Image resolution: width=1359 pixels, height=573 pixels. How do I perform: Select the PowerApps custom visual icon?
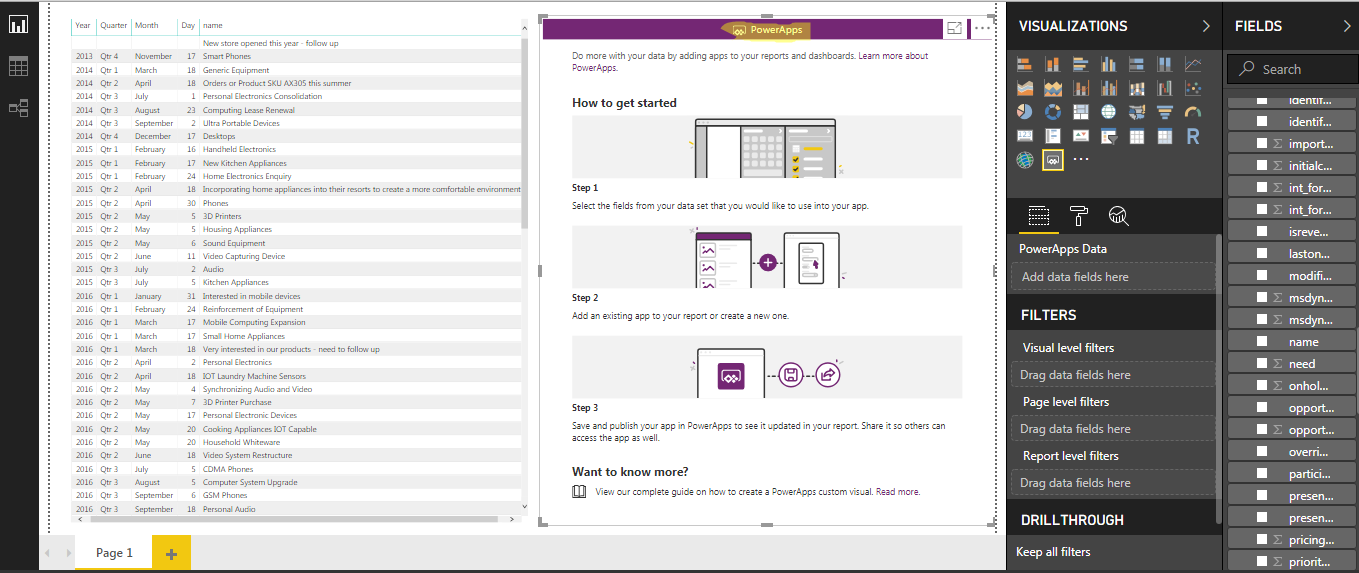[1052, 160]
